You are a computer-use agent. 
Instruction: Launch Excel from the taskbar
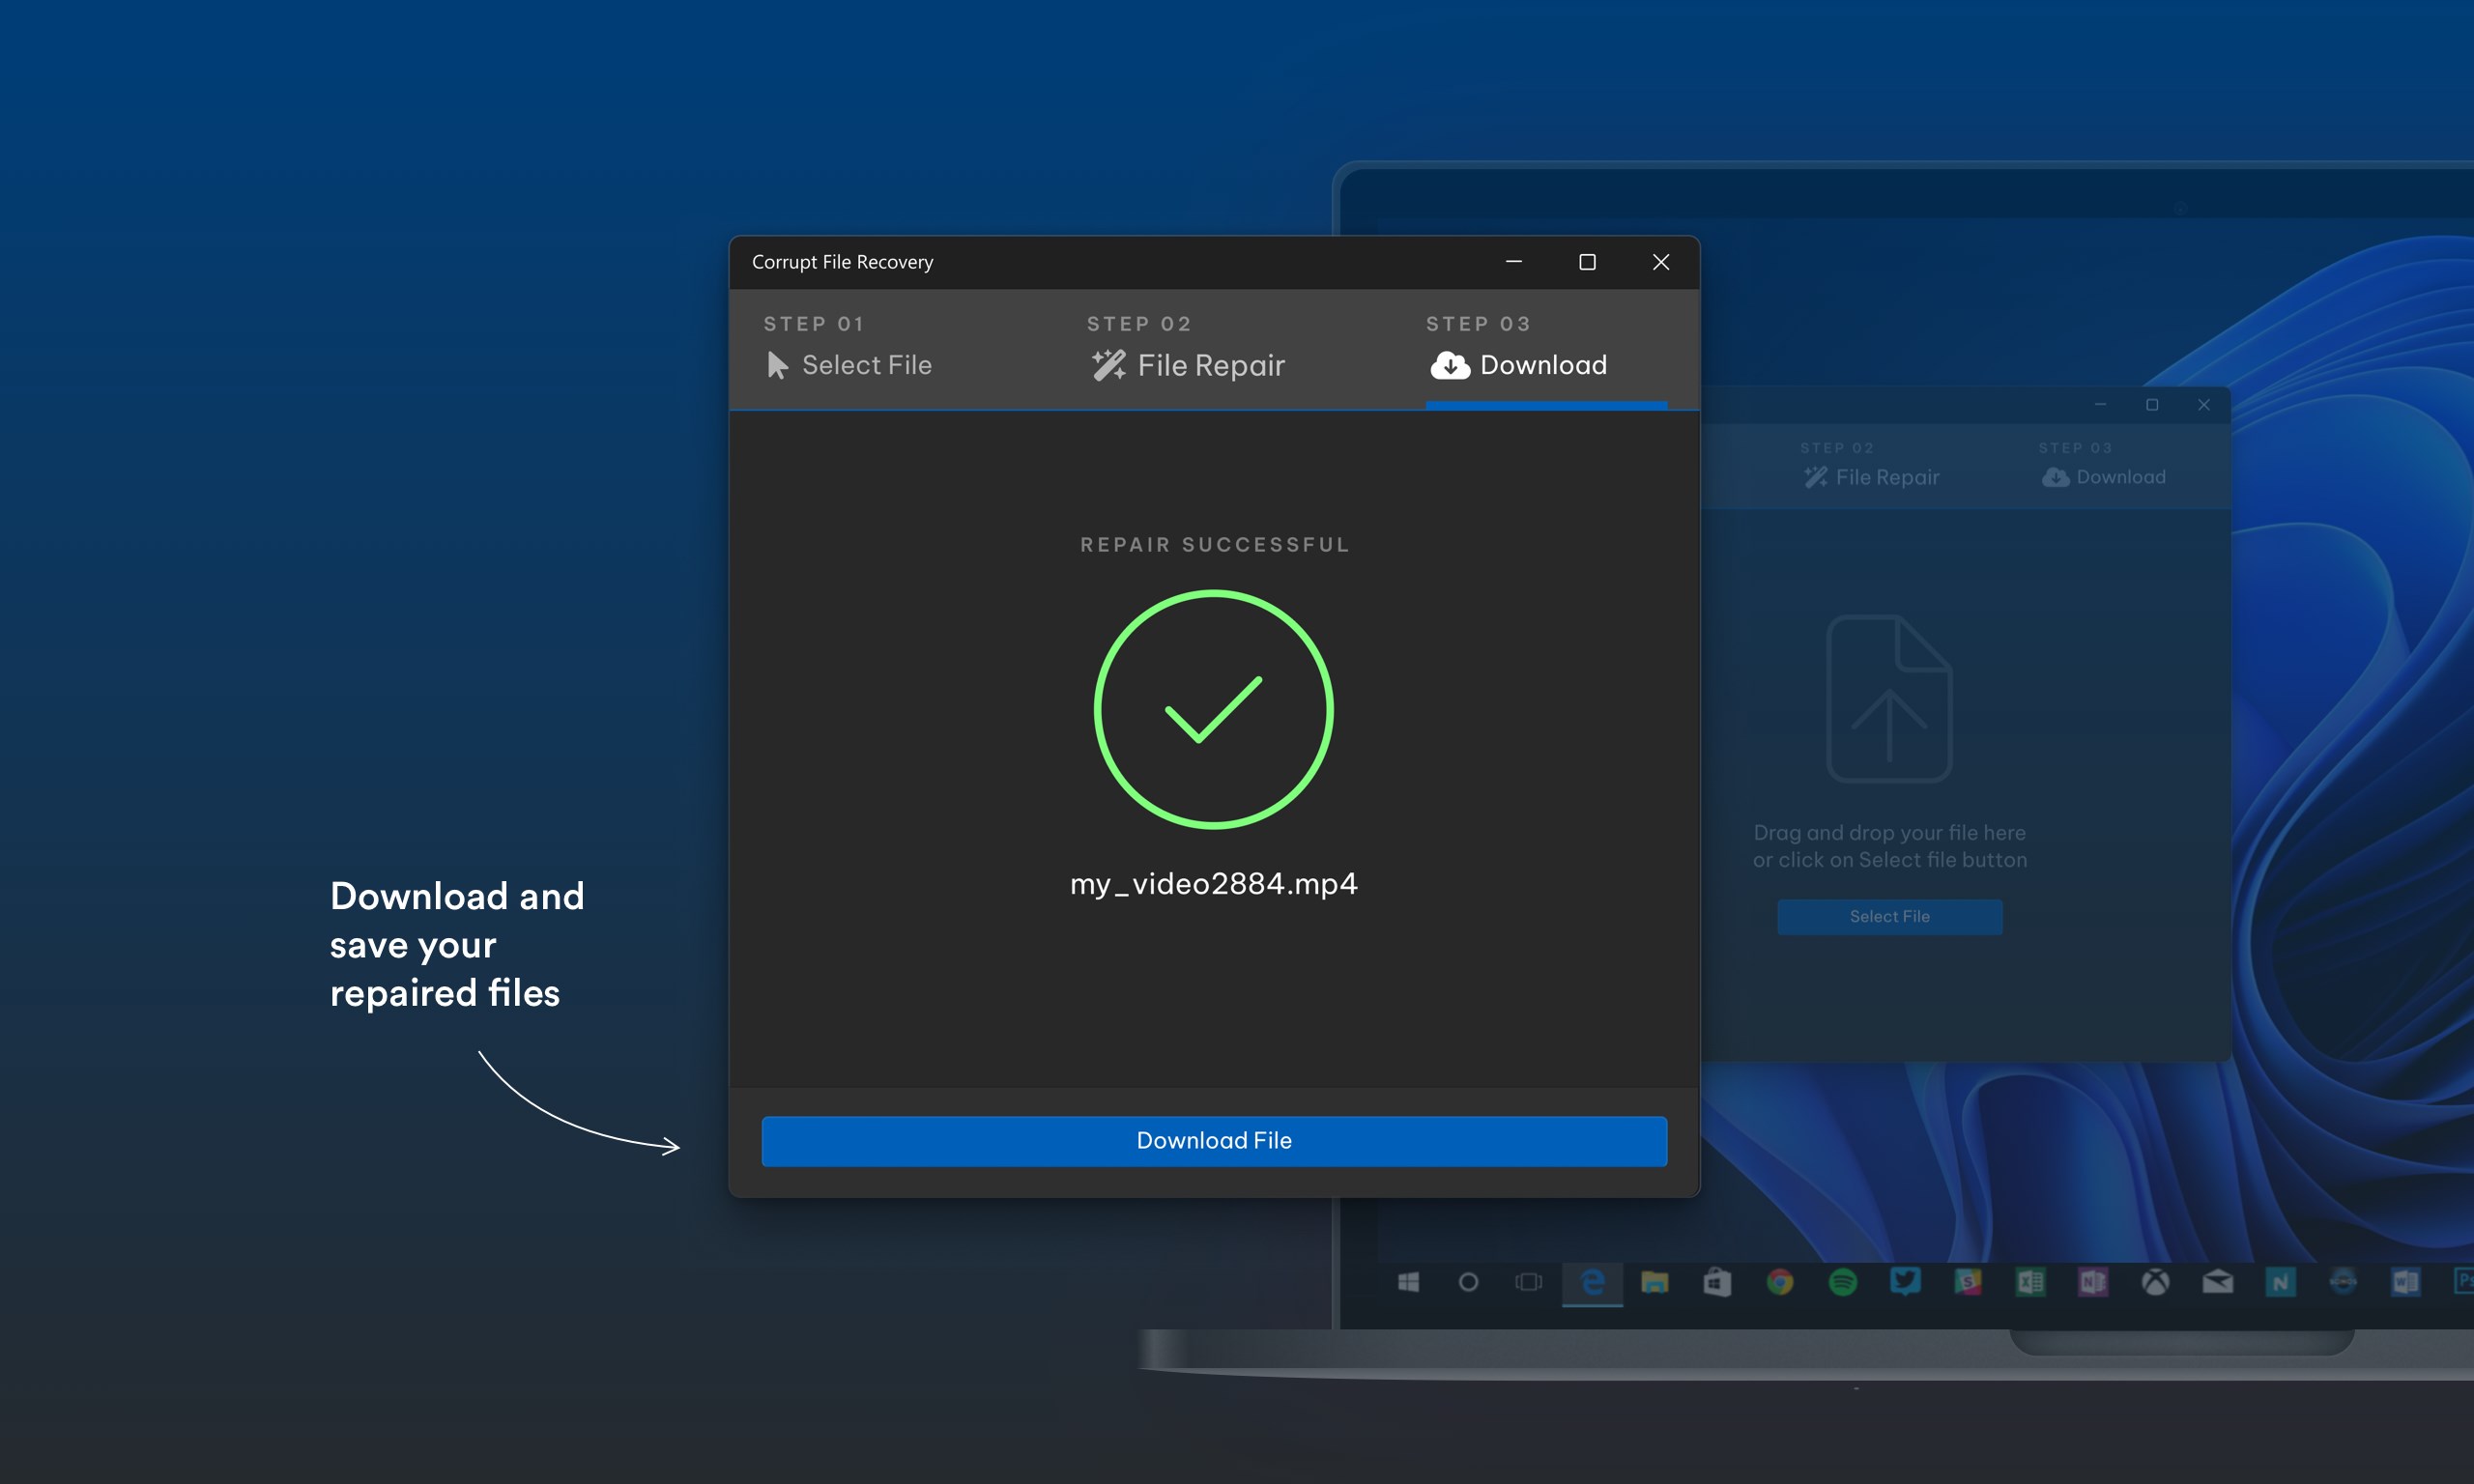point(2030,1282)
